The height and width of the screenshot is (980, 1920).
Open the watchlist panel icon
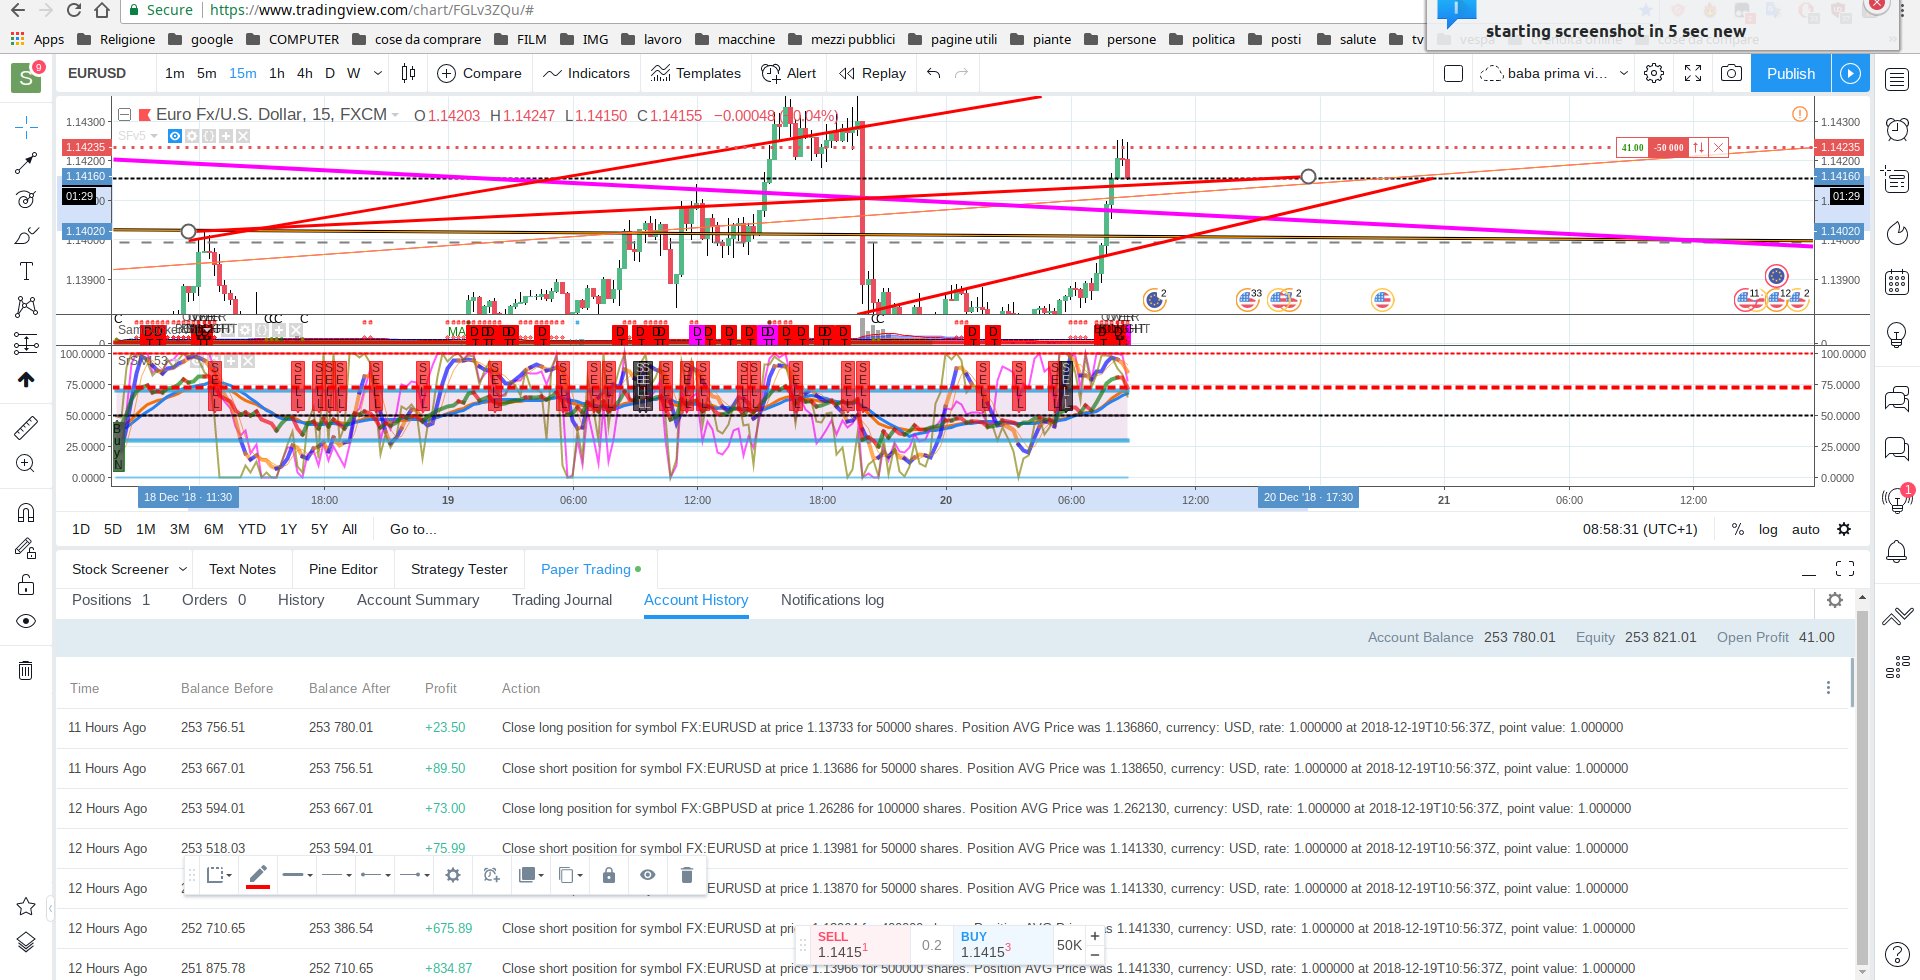point(1897,80)
